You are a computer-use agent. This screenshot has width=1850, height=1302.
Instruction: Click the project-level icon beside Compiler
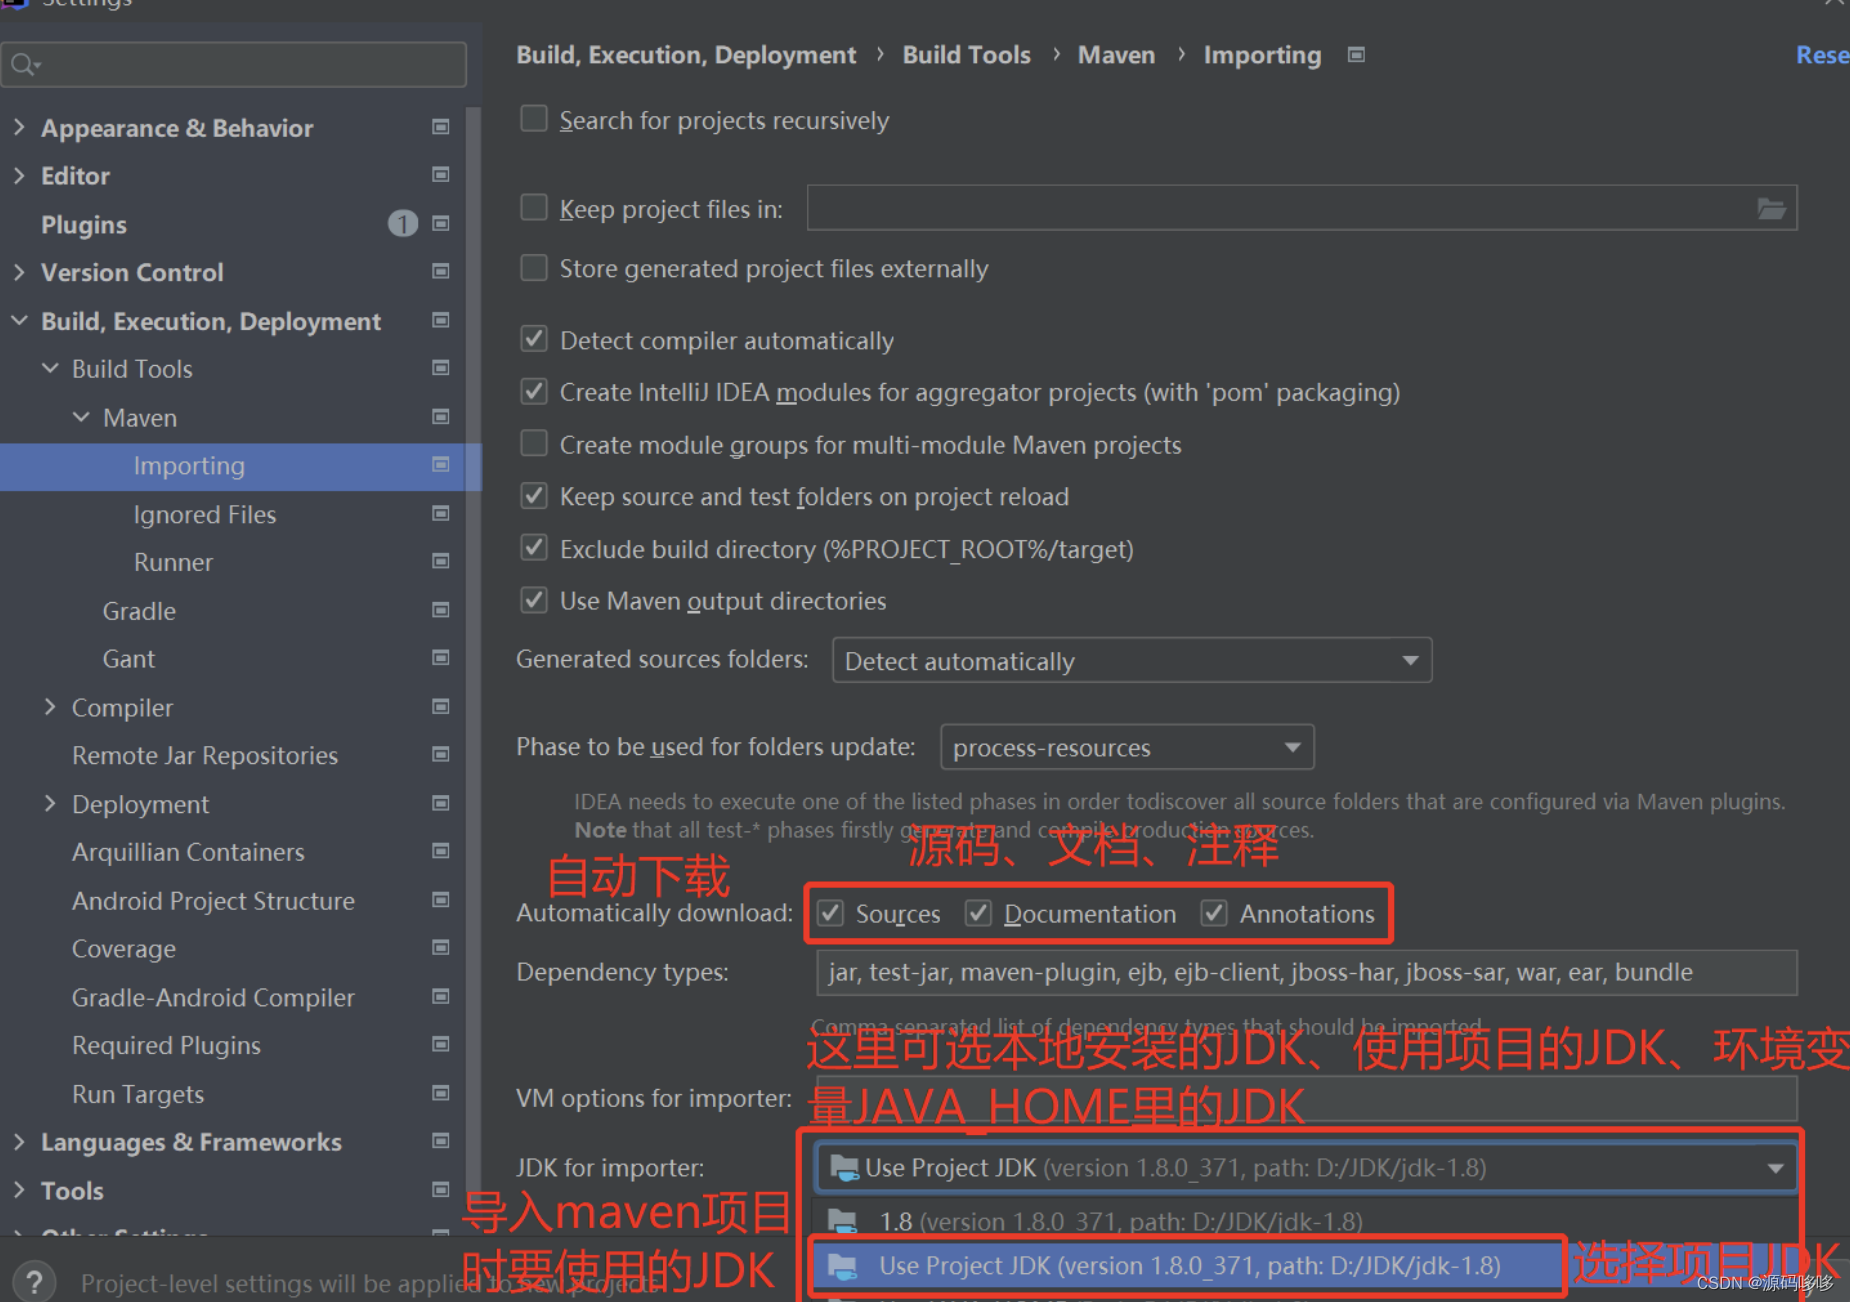(x=440, y=707)
